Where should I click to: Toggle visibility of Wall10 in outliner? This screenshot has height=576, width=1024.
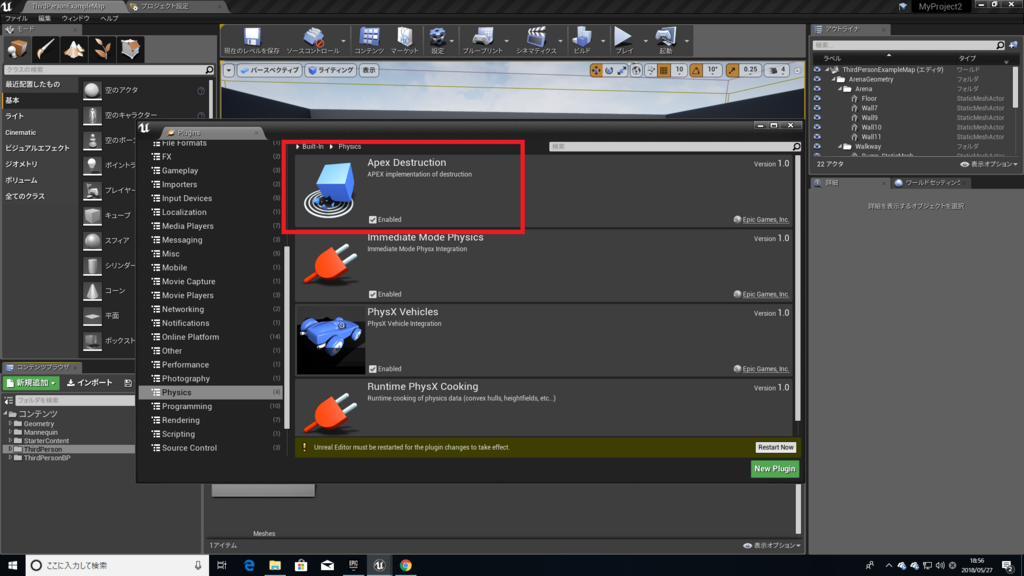click(x=817, y=127)
